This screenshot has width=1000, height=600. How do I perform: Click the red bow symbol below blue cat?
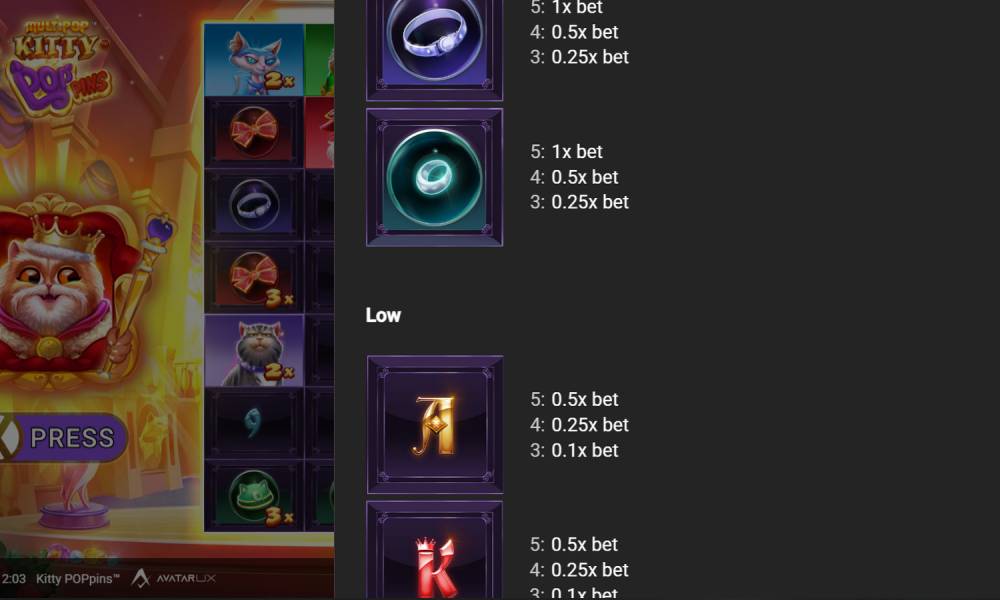[254, 133]
